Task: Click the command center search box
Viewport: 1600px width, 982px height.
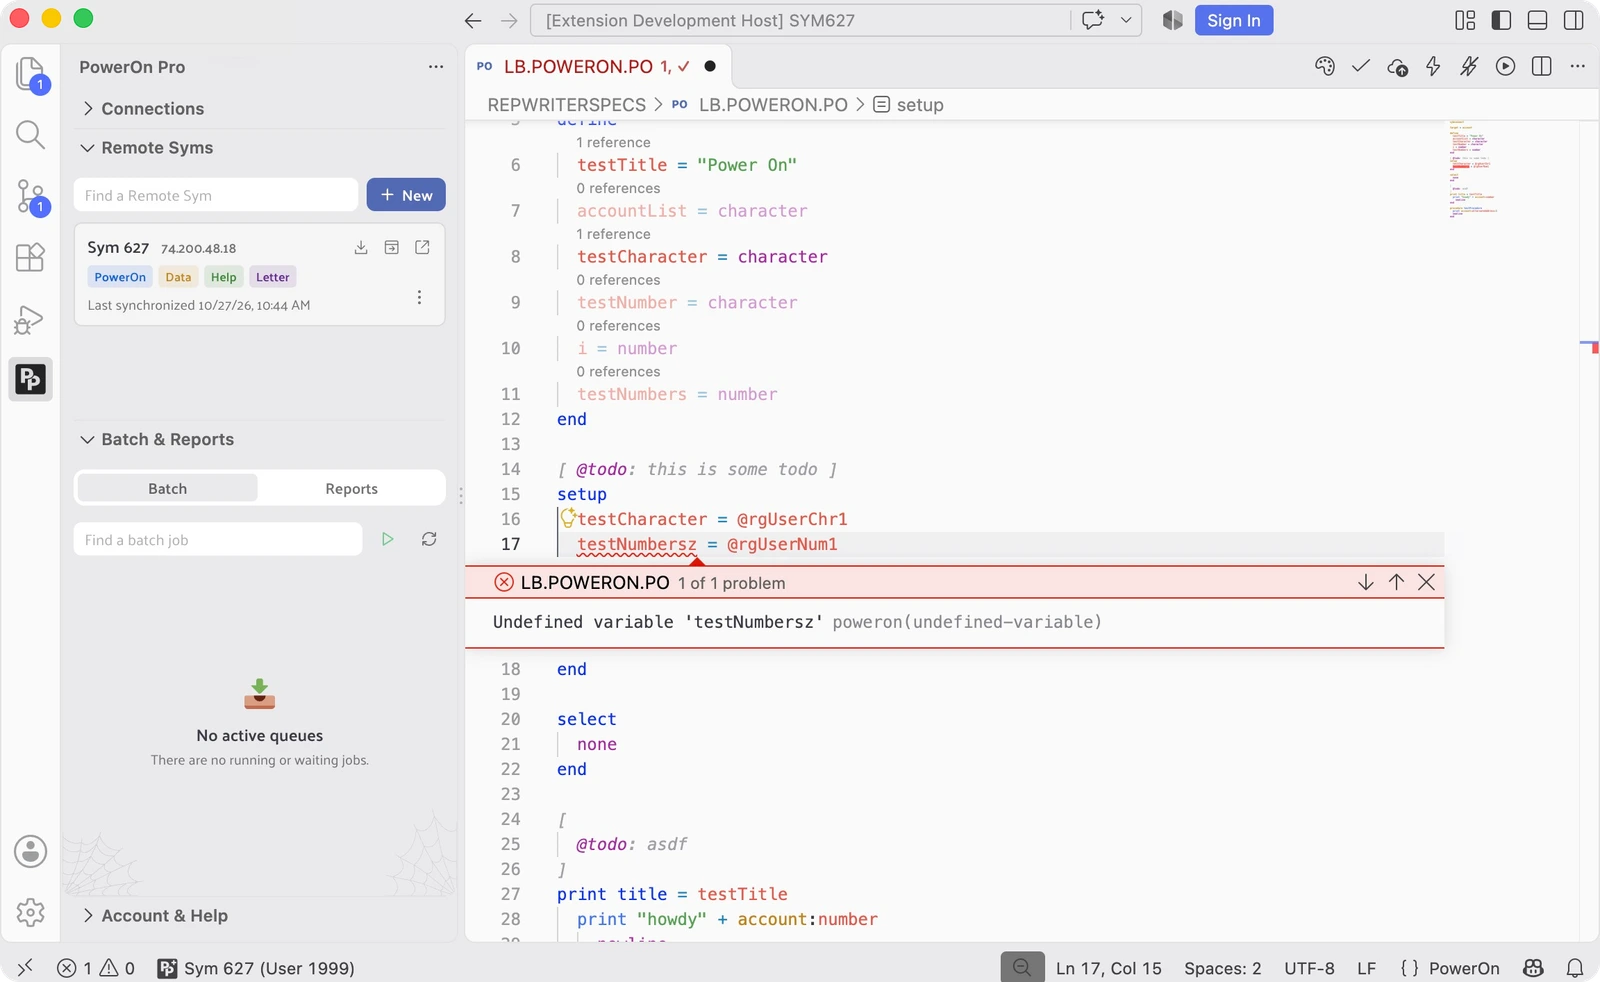Action: coord(800,20)
